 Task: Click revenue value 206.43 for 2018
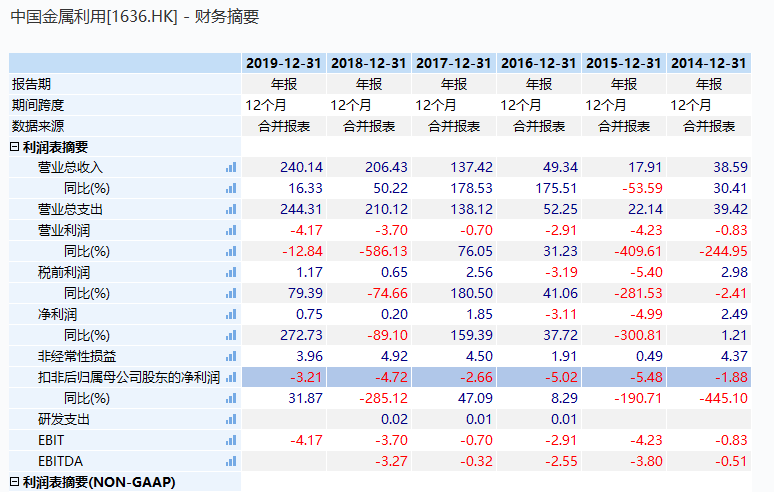tap(386, 167)
